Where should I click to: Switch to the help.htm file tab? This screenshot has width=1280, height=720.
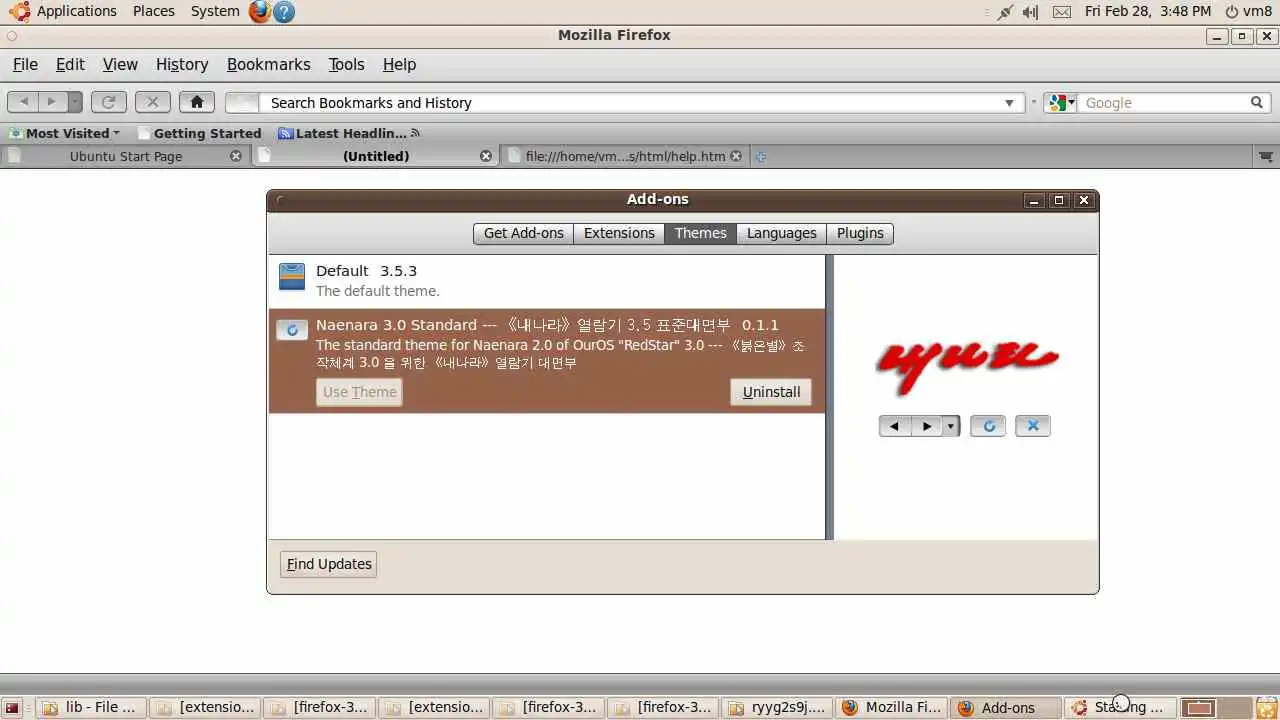[x=625, y=156]
